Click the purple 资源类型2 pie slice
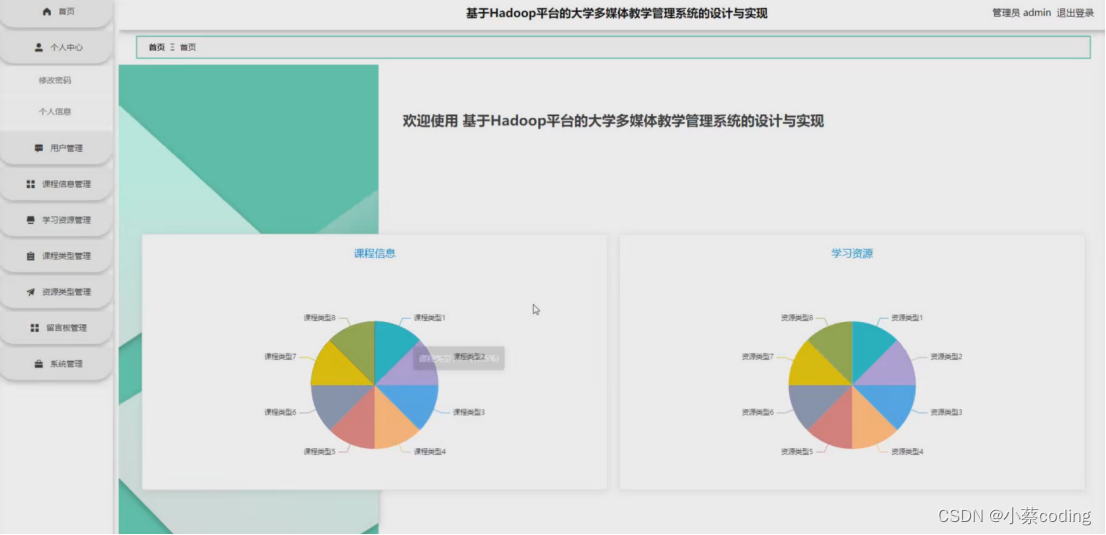1106x535 pixels. pos(892,368)
